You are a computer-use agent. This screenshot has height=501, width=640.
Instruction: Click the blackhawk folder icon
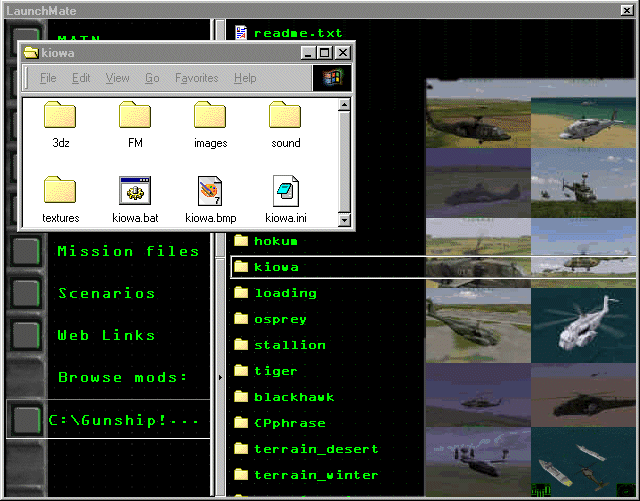coord(241,396)
